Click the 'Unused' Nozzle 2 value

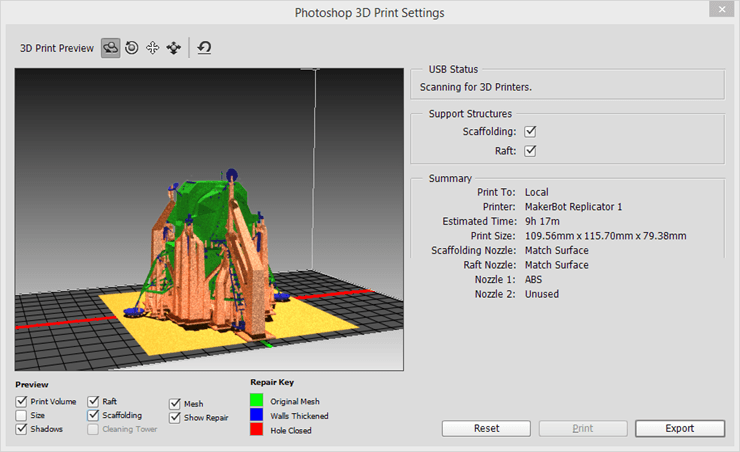pyautogui.click(x=542, y=294)
